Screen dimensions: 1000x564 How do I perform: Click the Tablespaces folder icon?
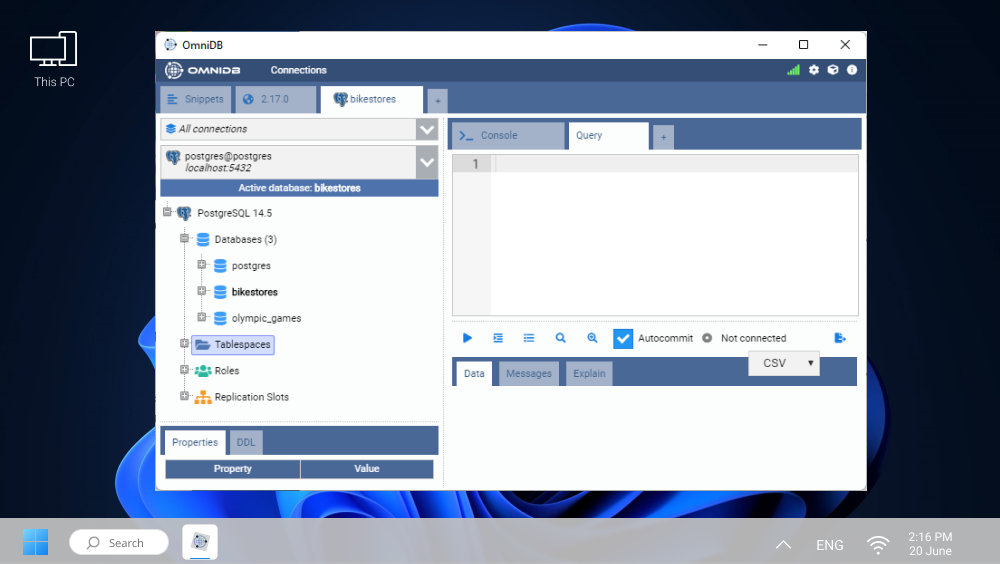coord(203,345)
